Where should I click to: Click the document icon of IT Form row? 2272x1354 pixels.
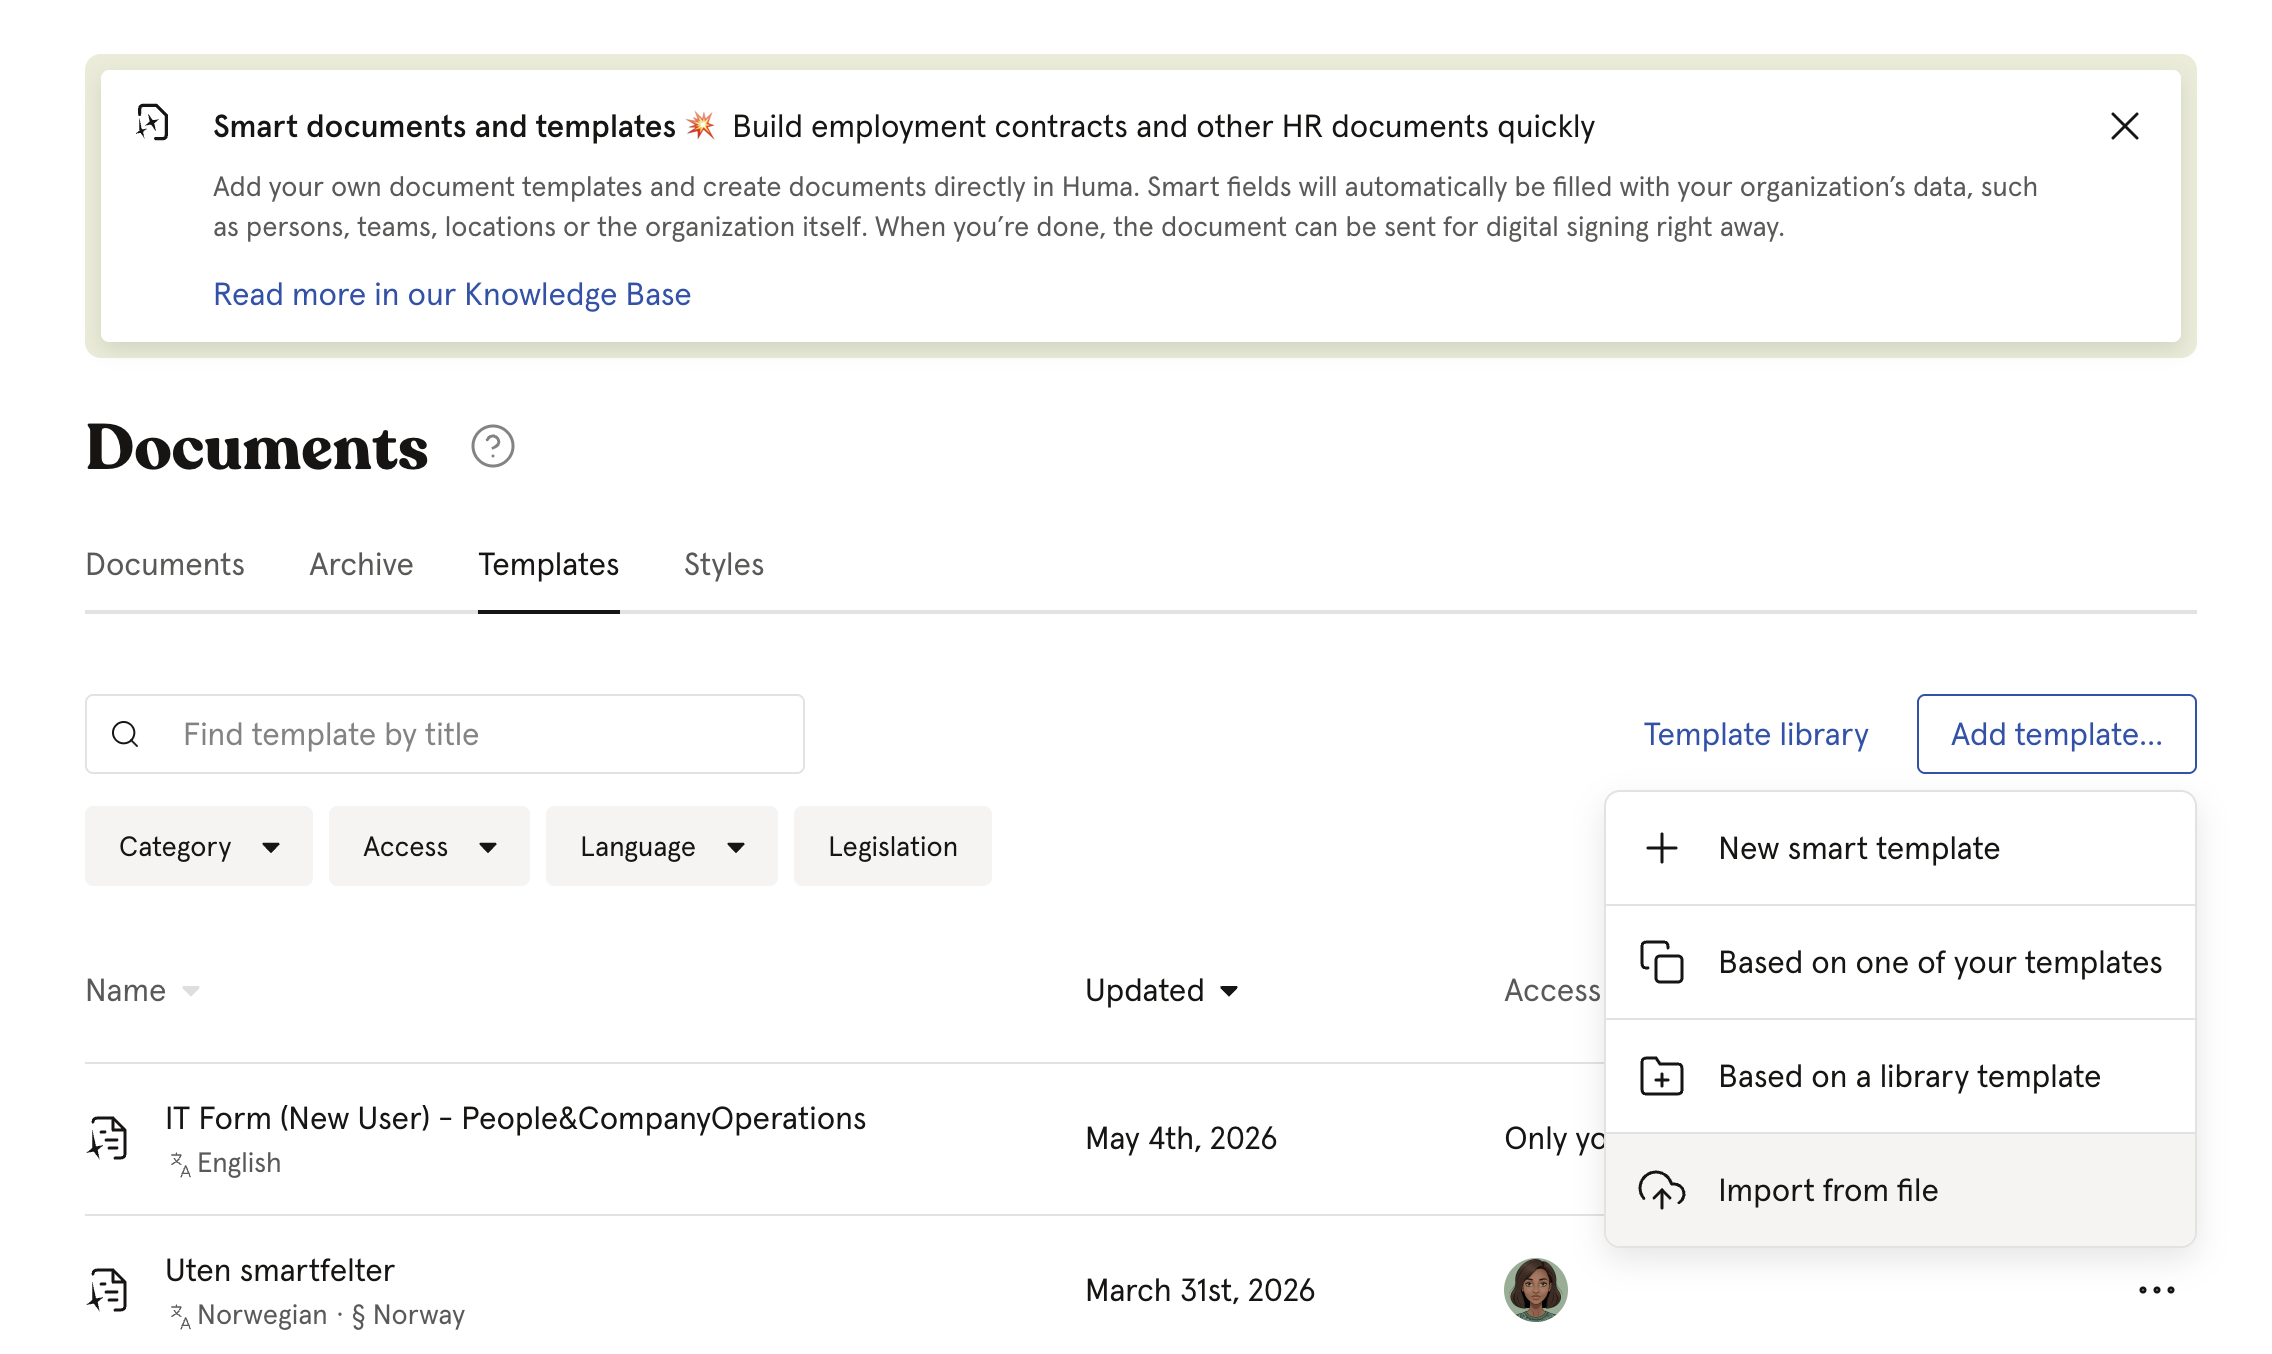coord(108,1138)
